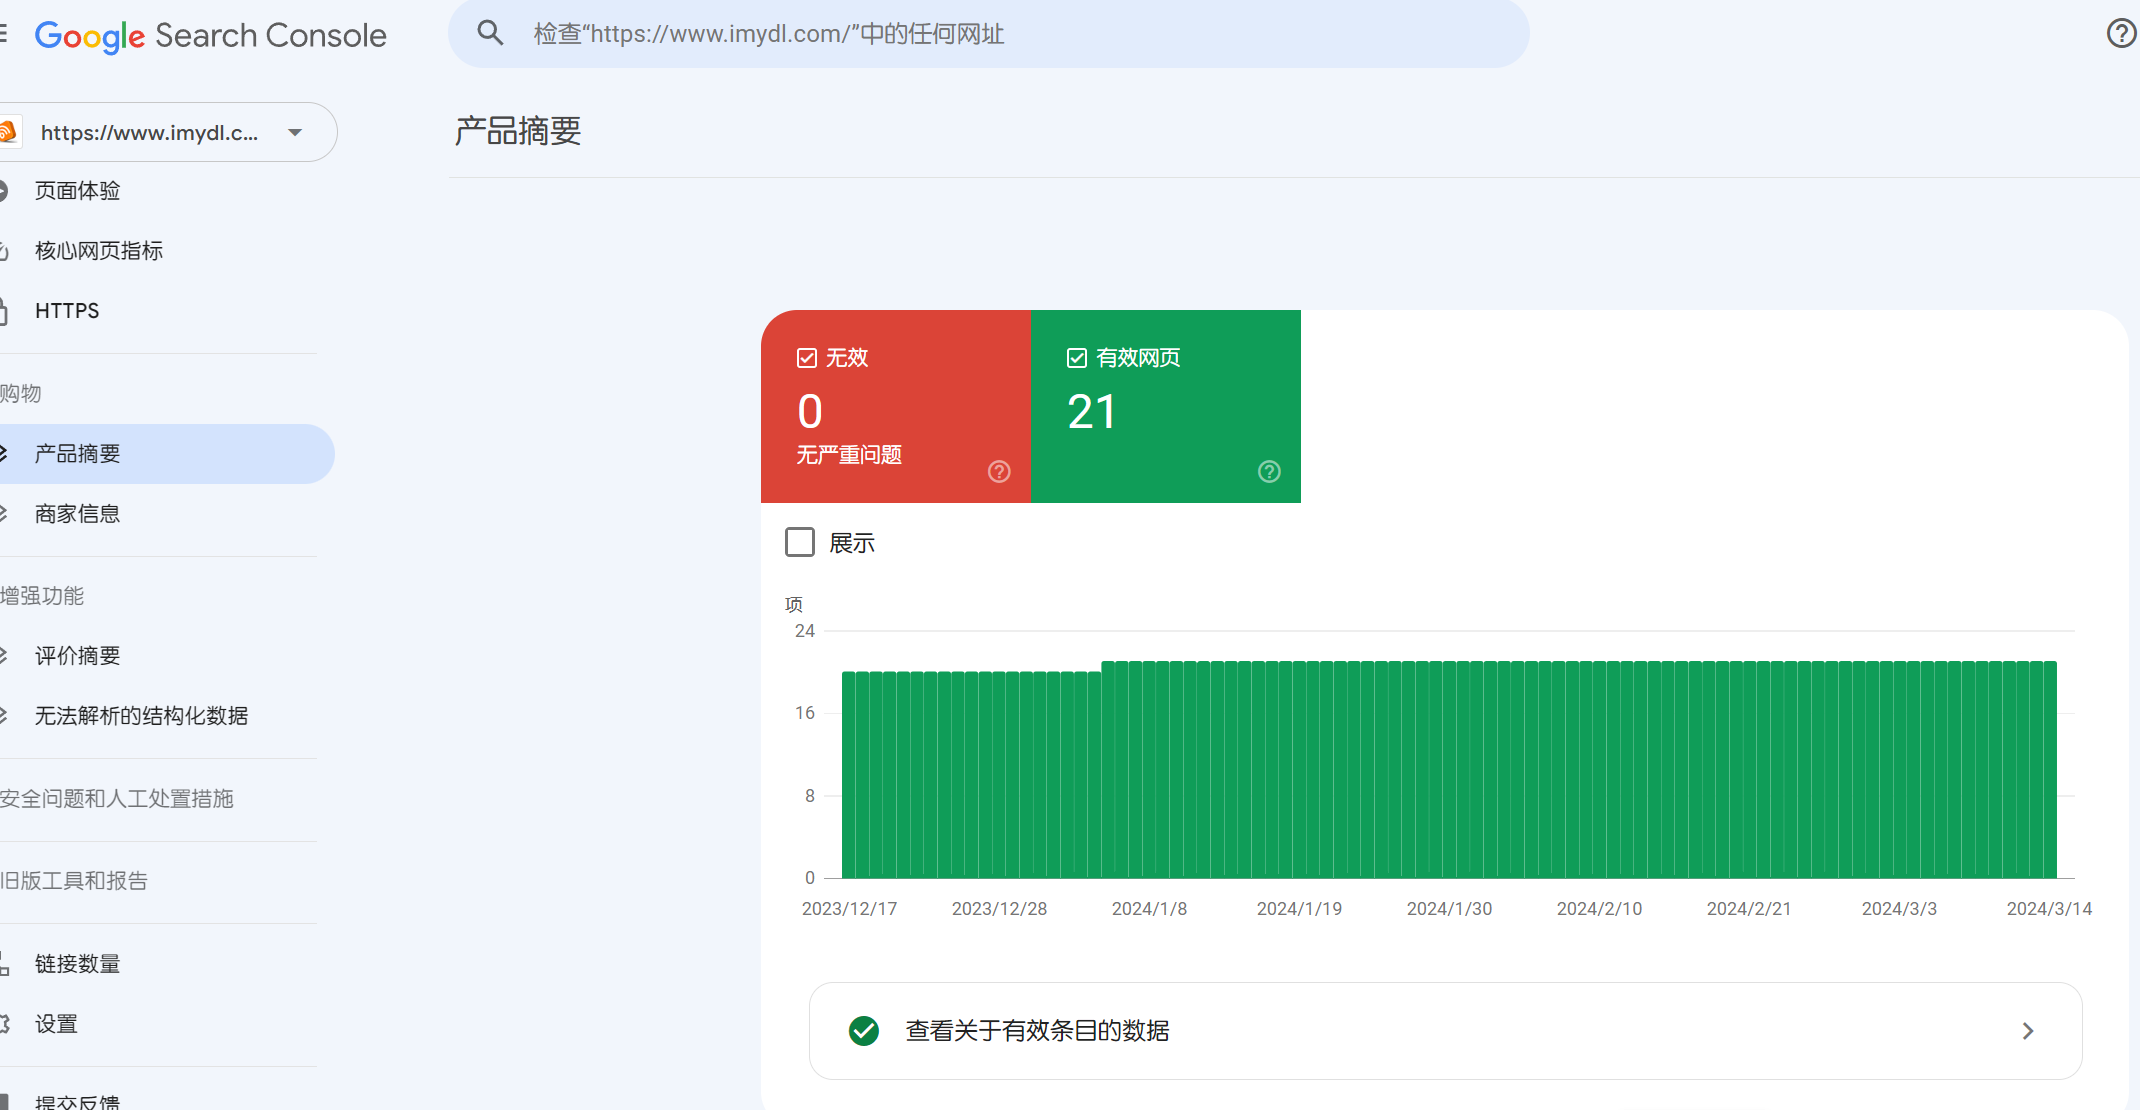Open 核心网页指标 in the sidebar
This screenshot has height=1110, width=2140.
[99, 251]
